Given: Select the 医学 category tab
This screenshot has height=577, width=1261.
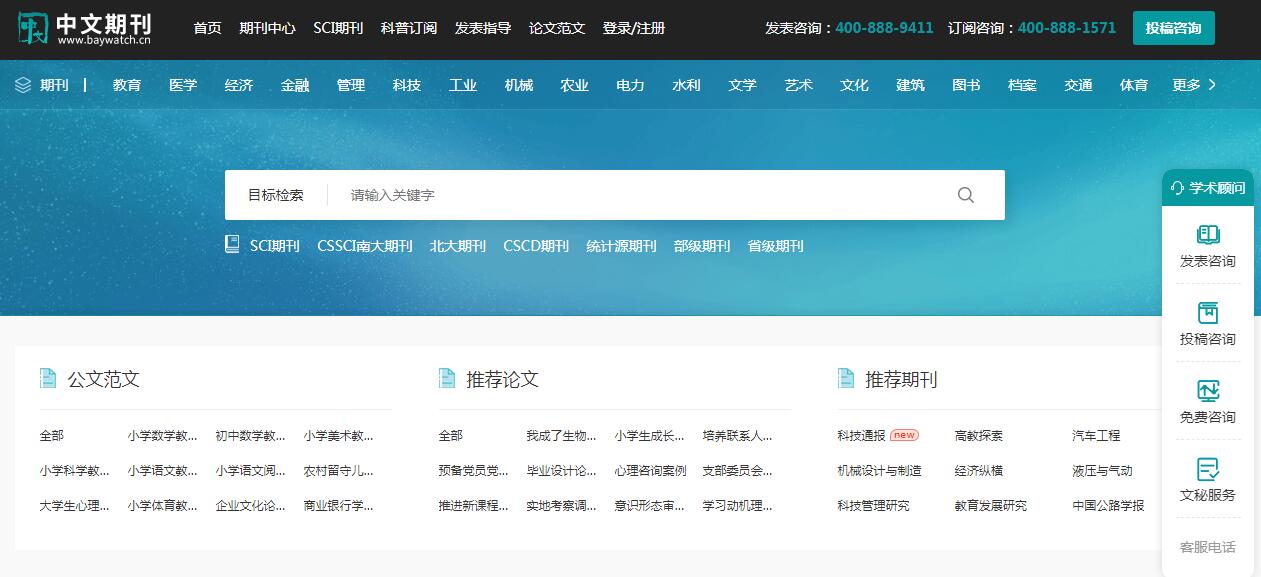Looking at the screenshot, I should pyautogui.click(x=183, y=85).
